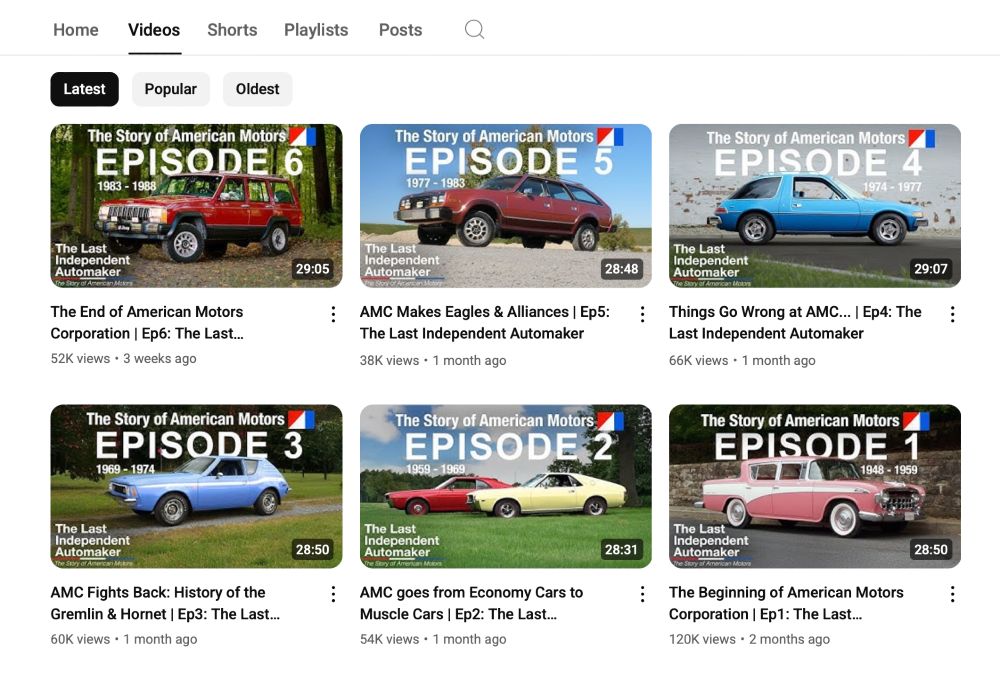Click the channel search magnifier icon

tap(474, 29)
